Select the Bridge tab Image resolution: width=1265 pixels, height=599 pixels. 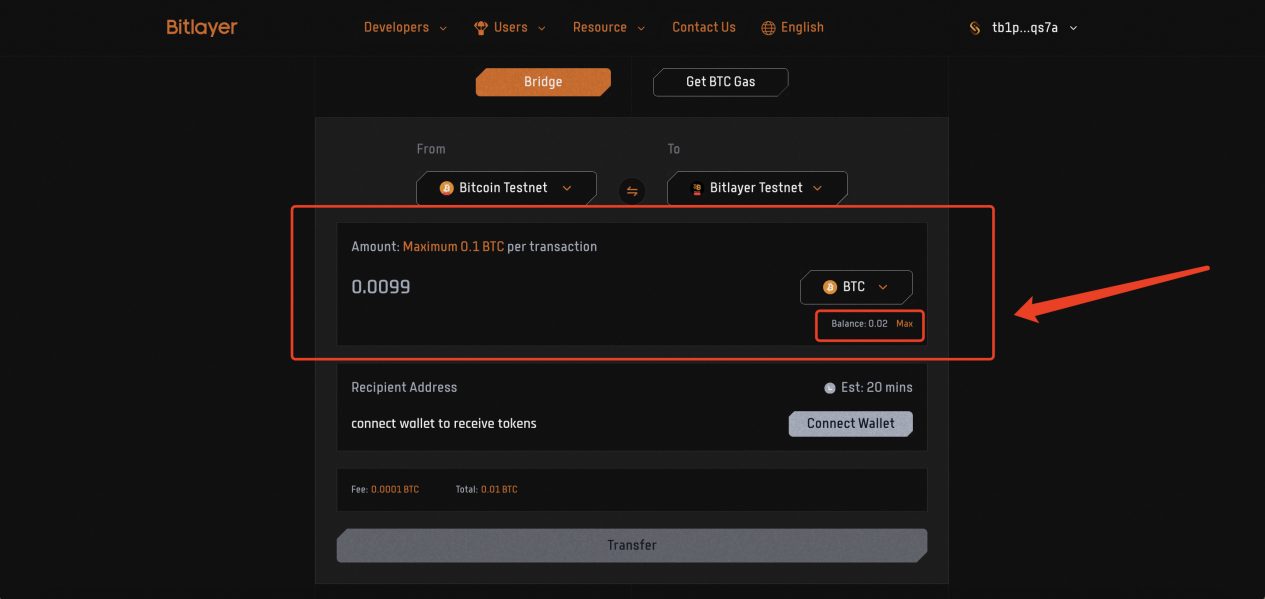click(x=543, y=82)
